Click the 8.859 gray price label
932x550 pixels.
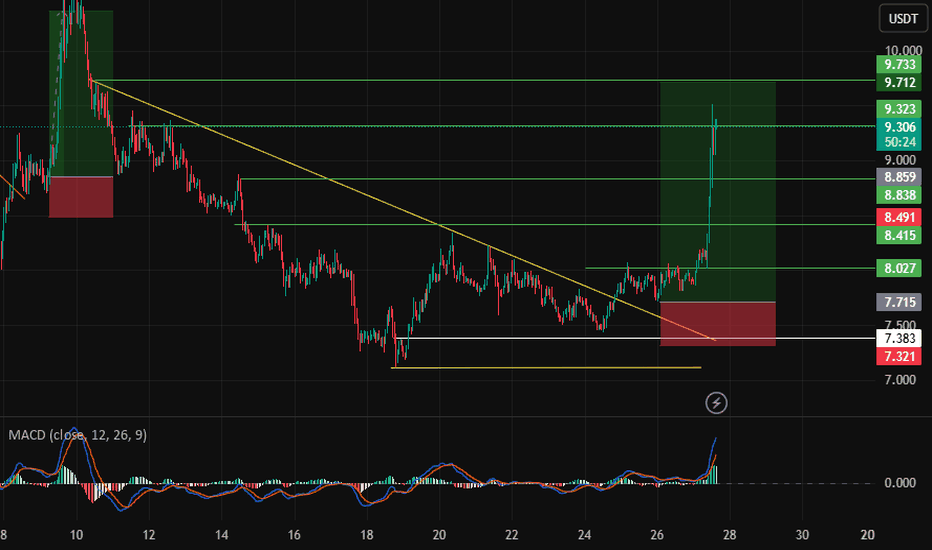[x=901, y=176]
